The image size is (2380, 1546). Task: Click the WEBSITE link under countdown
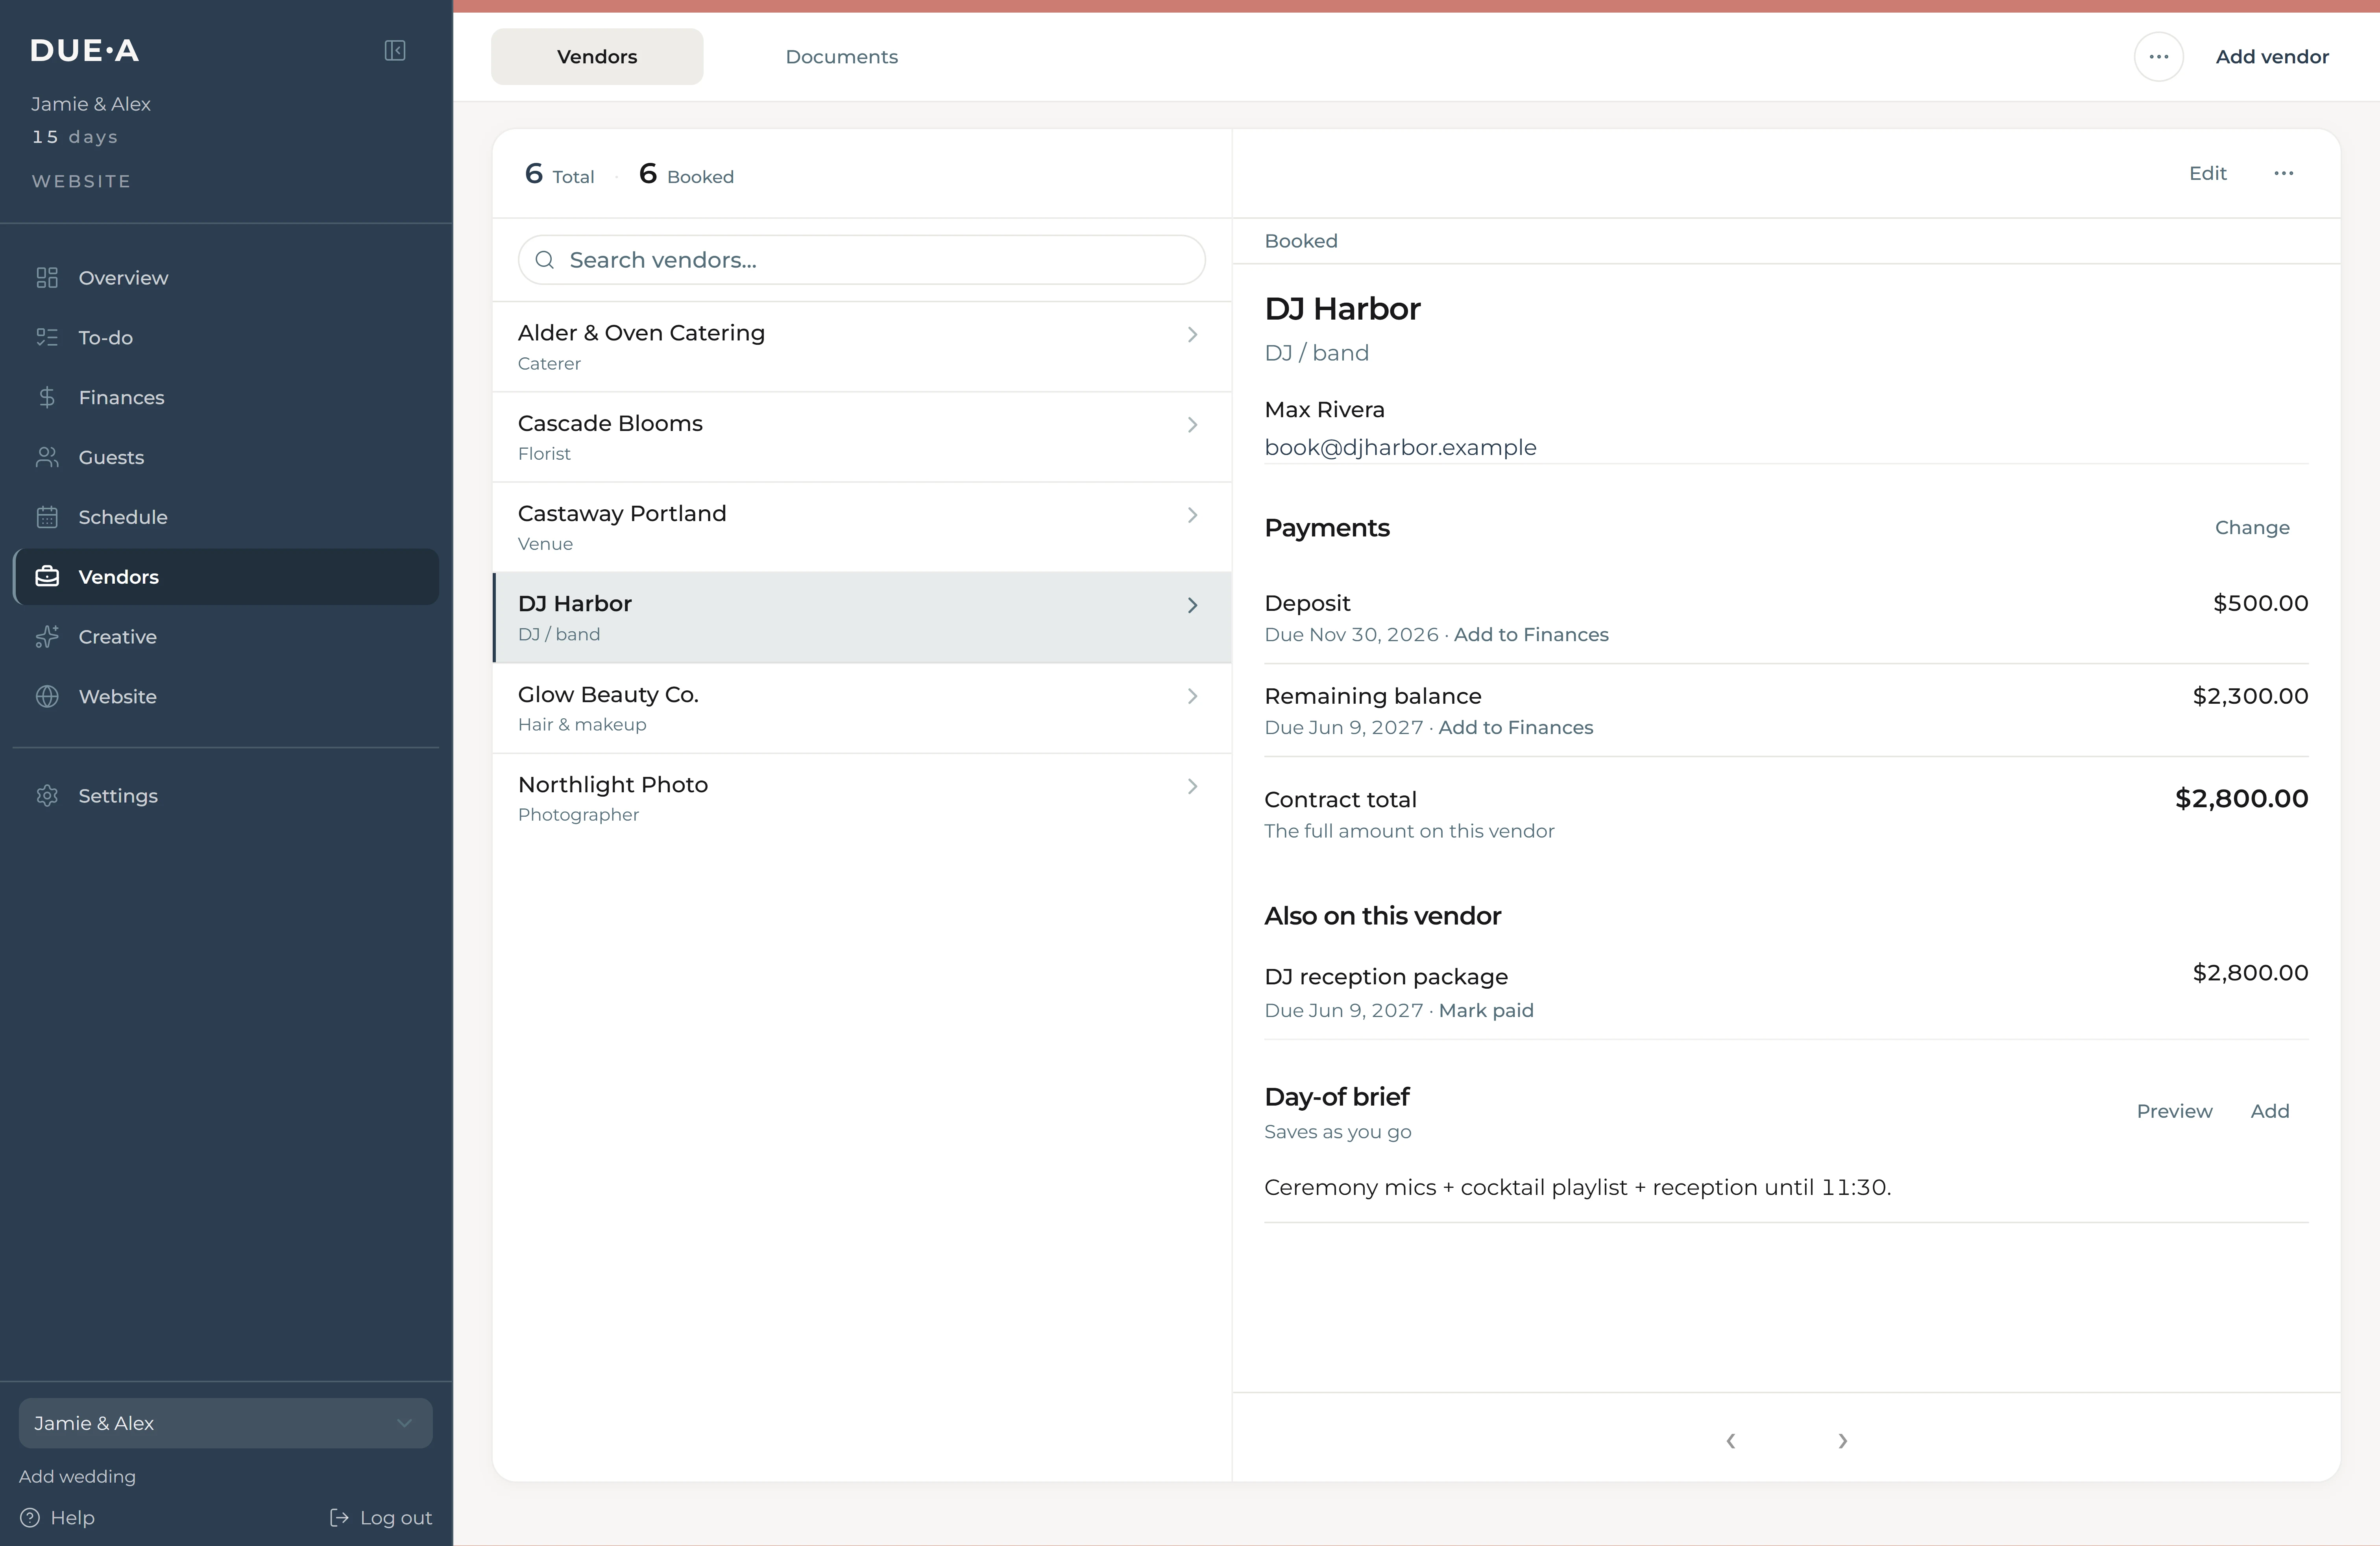[81, 181]
